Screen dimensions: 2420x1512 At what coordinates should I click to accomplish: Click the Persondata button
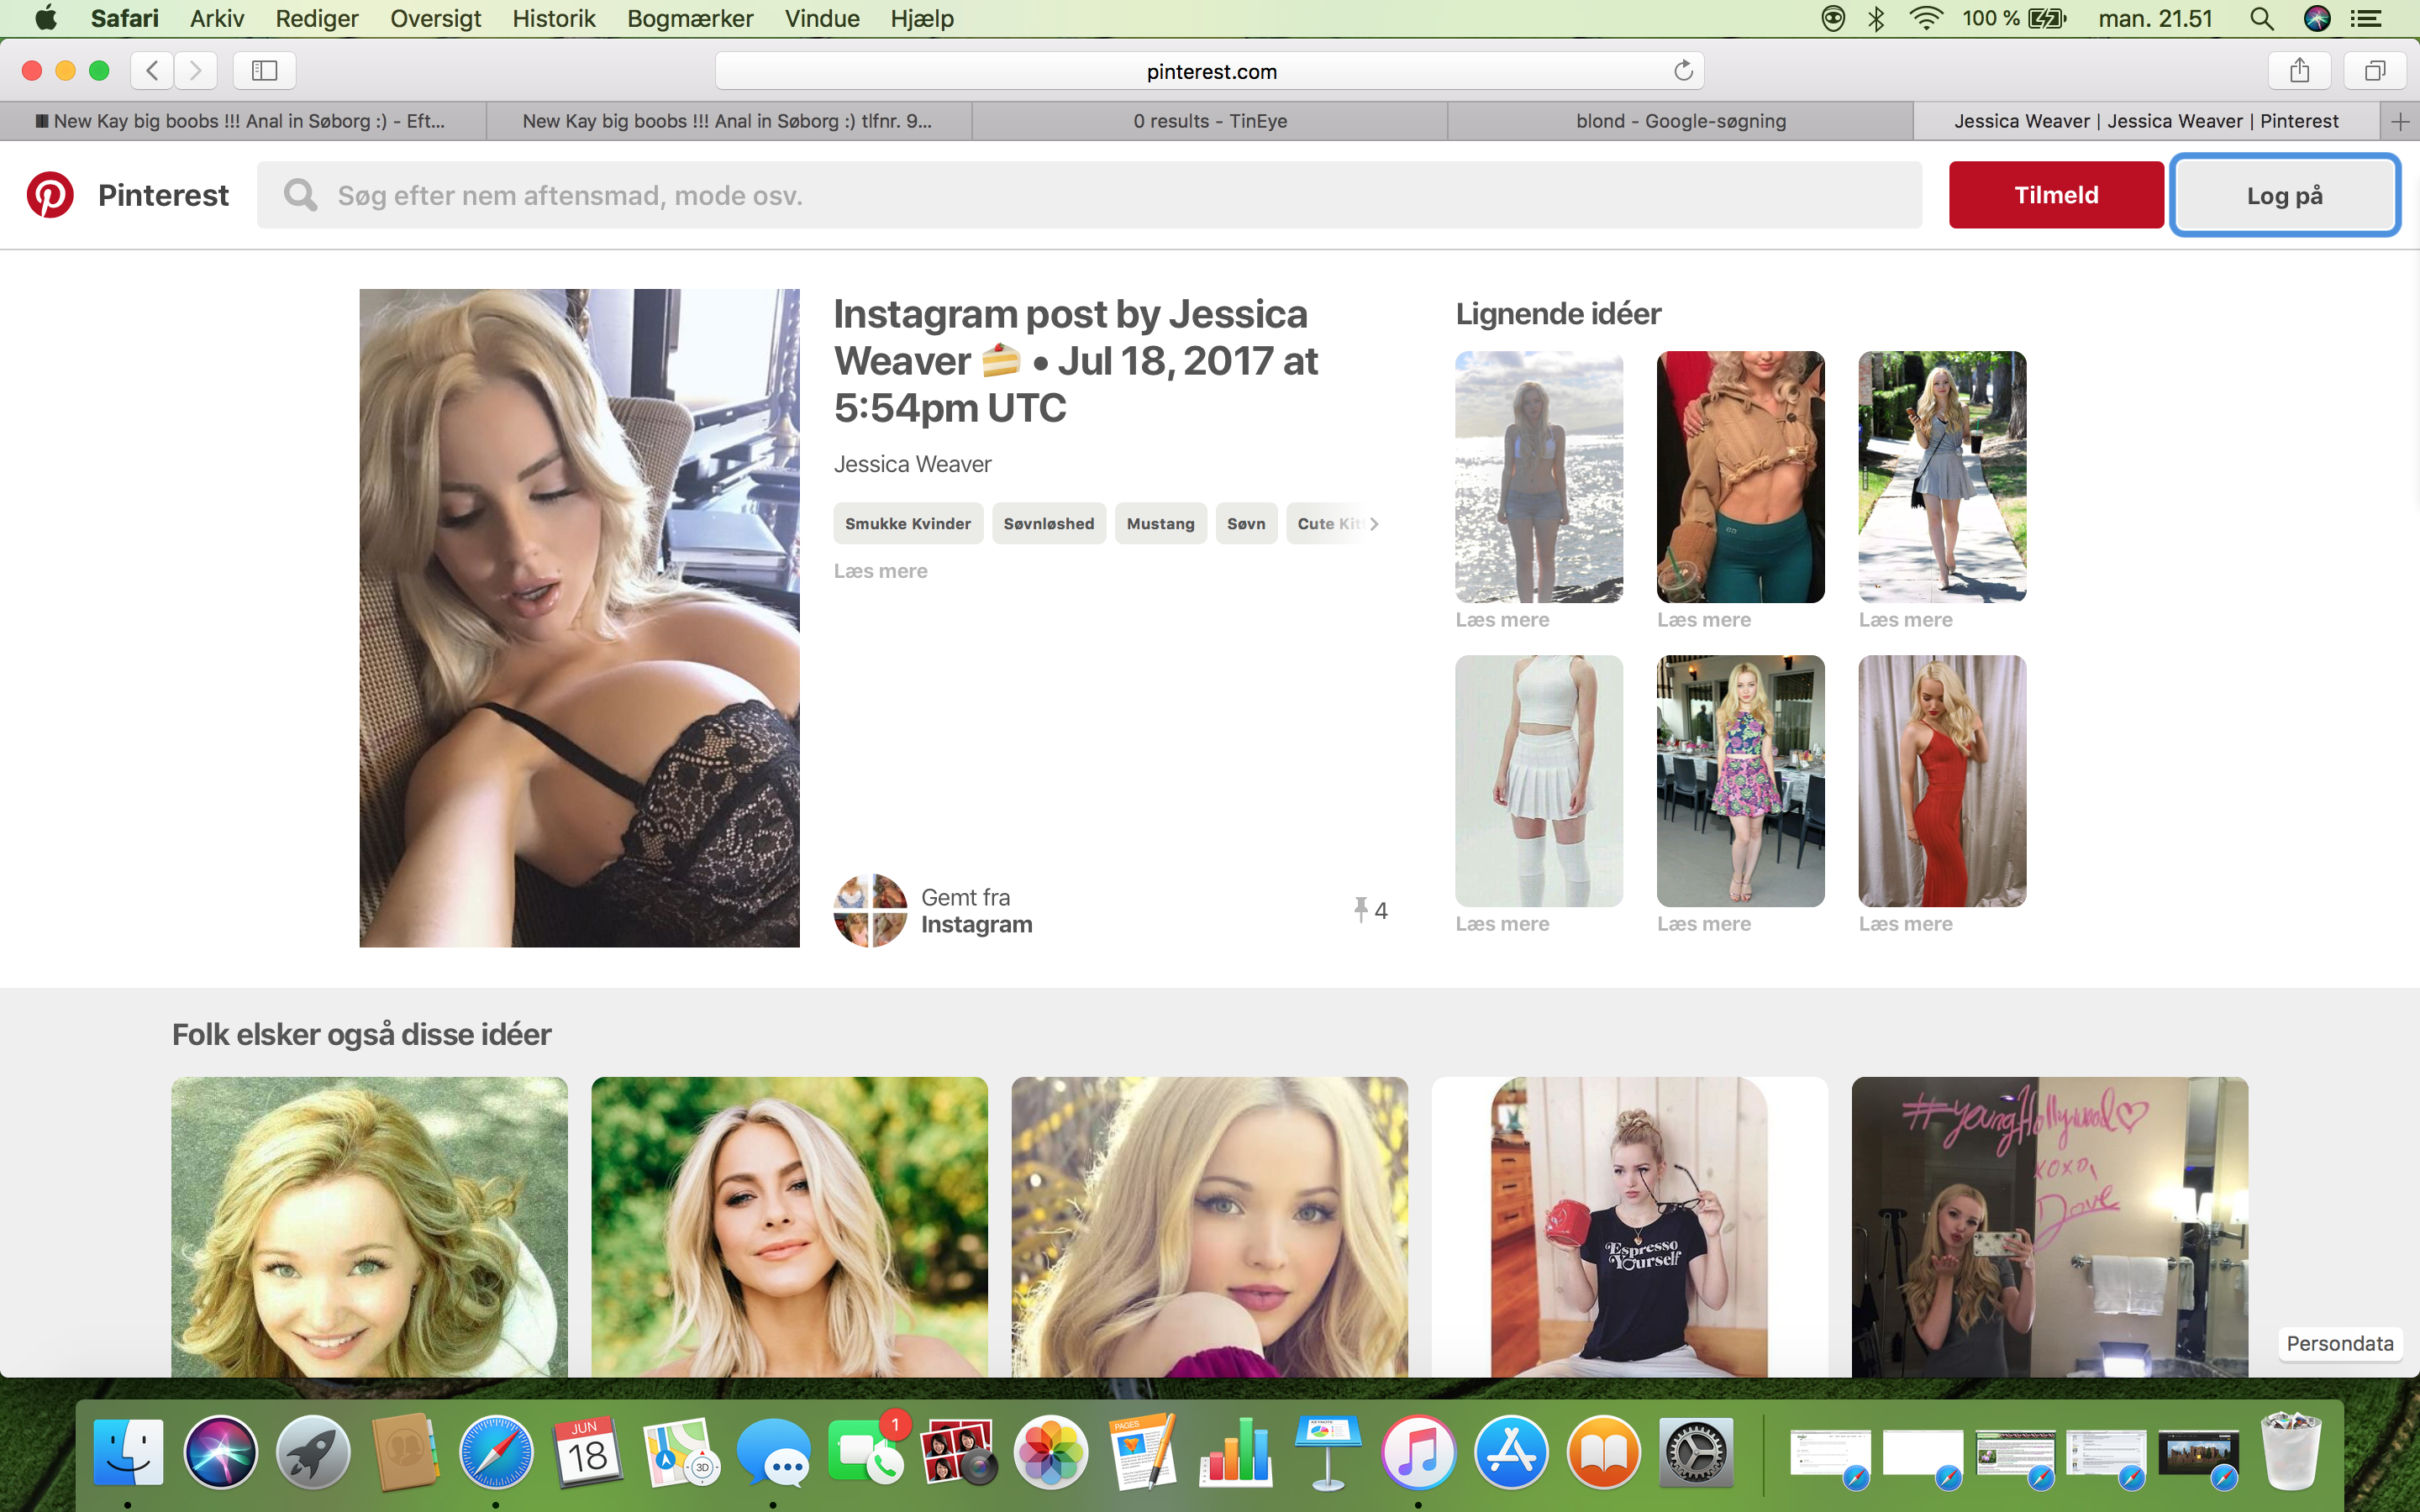pos(2339,1343)
